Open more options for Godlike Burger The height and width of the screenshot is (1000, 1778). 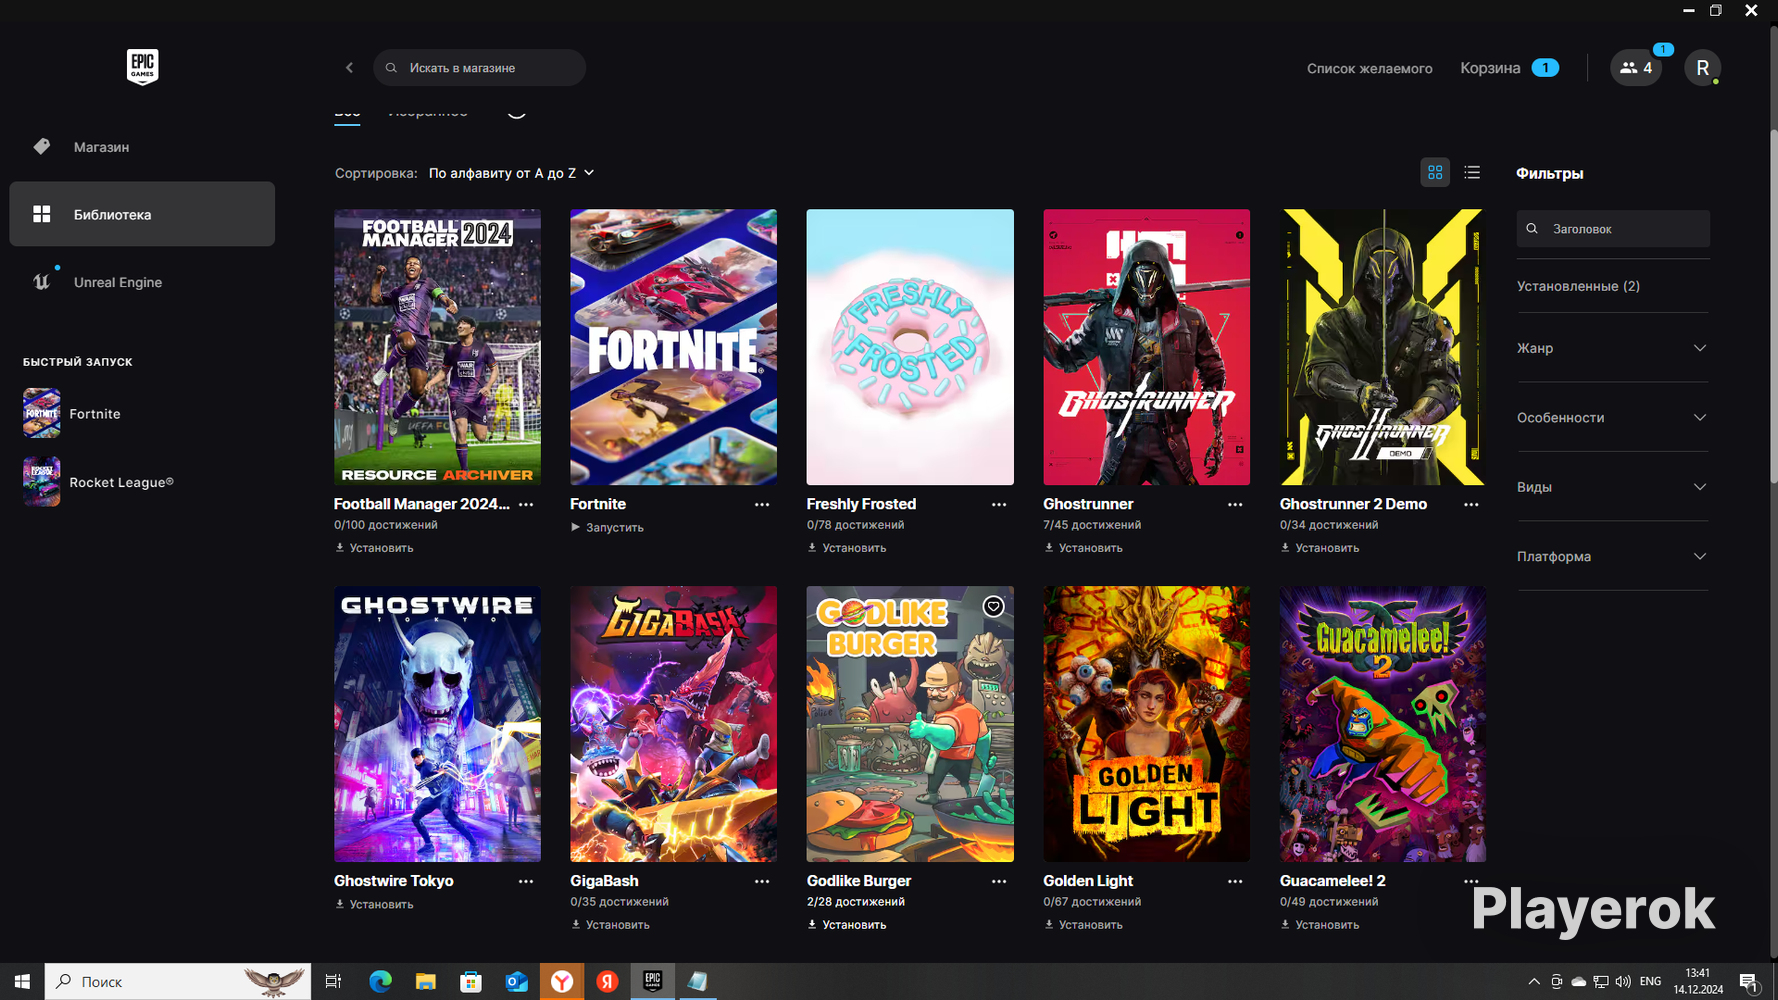pyautogui.click(x=999, y=882)
